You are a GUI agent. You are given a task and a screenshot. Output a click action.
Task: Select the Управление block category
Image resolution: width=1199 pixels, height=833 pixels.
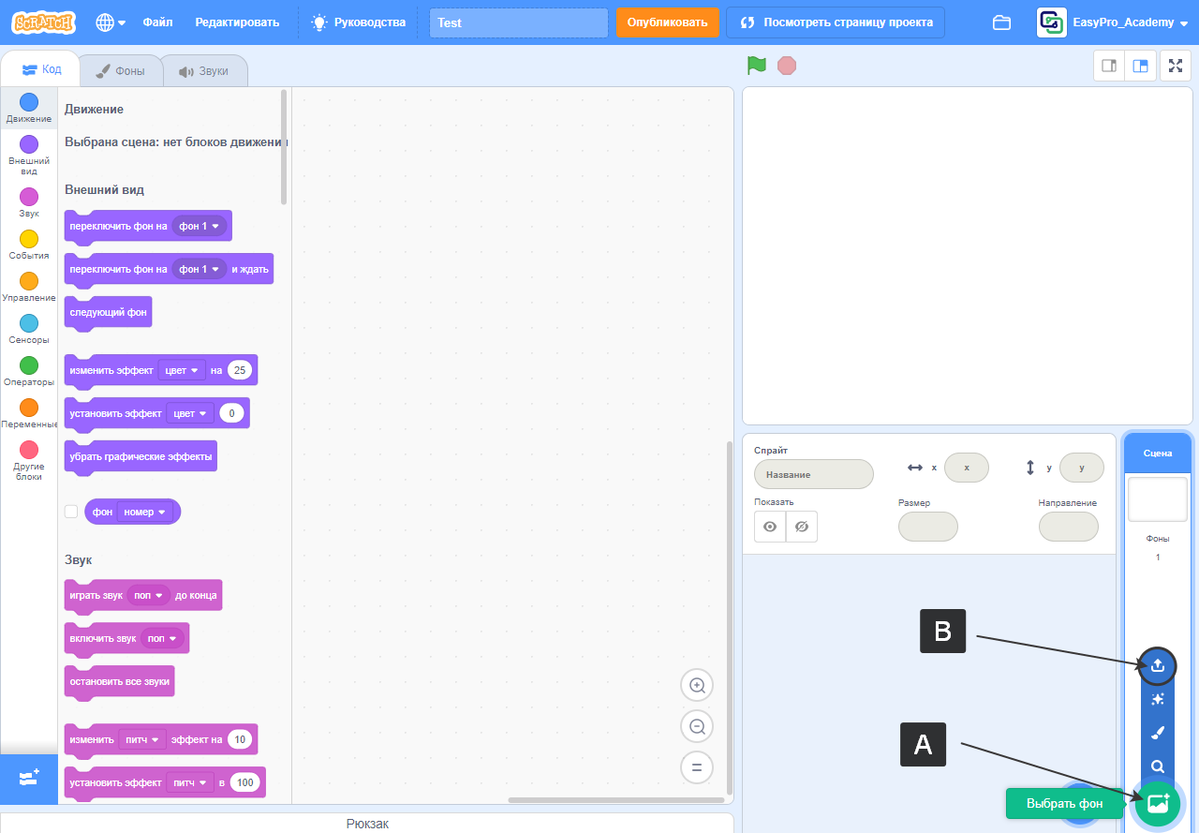[29, 287]
